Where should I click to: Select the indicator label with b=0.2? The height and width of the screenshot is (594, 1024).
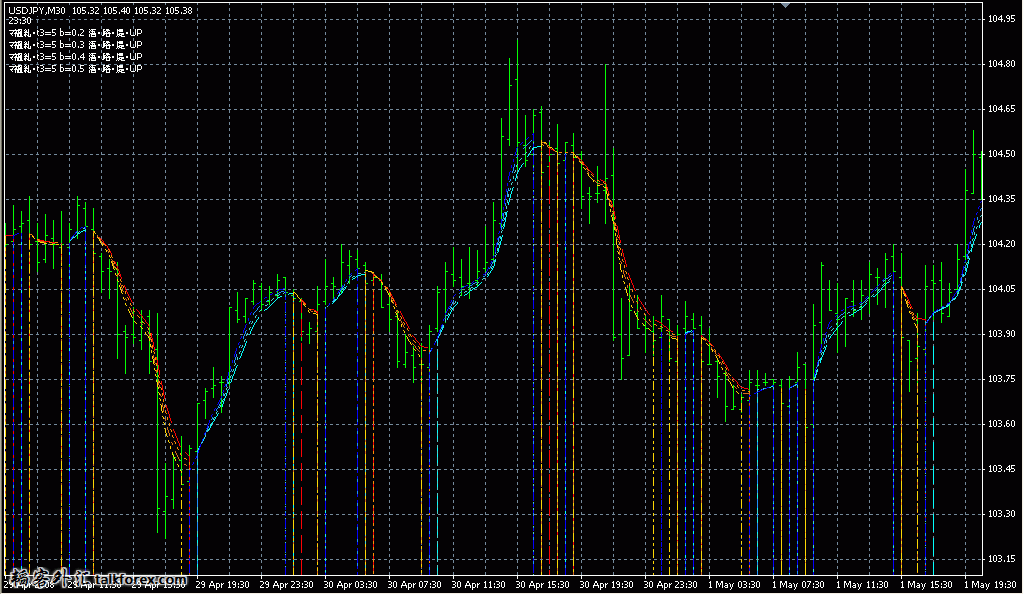(x=75, y=33)
